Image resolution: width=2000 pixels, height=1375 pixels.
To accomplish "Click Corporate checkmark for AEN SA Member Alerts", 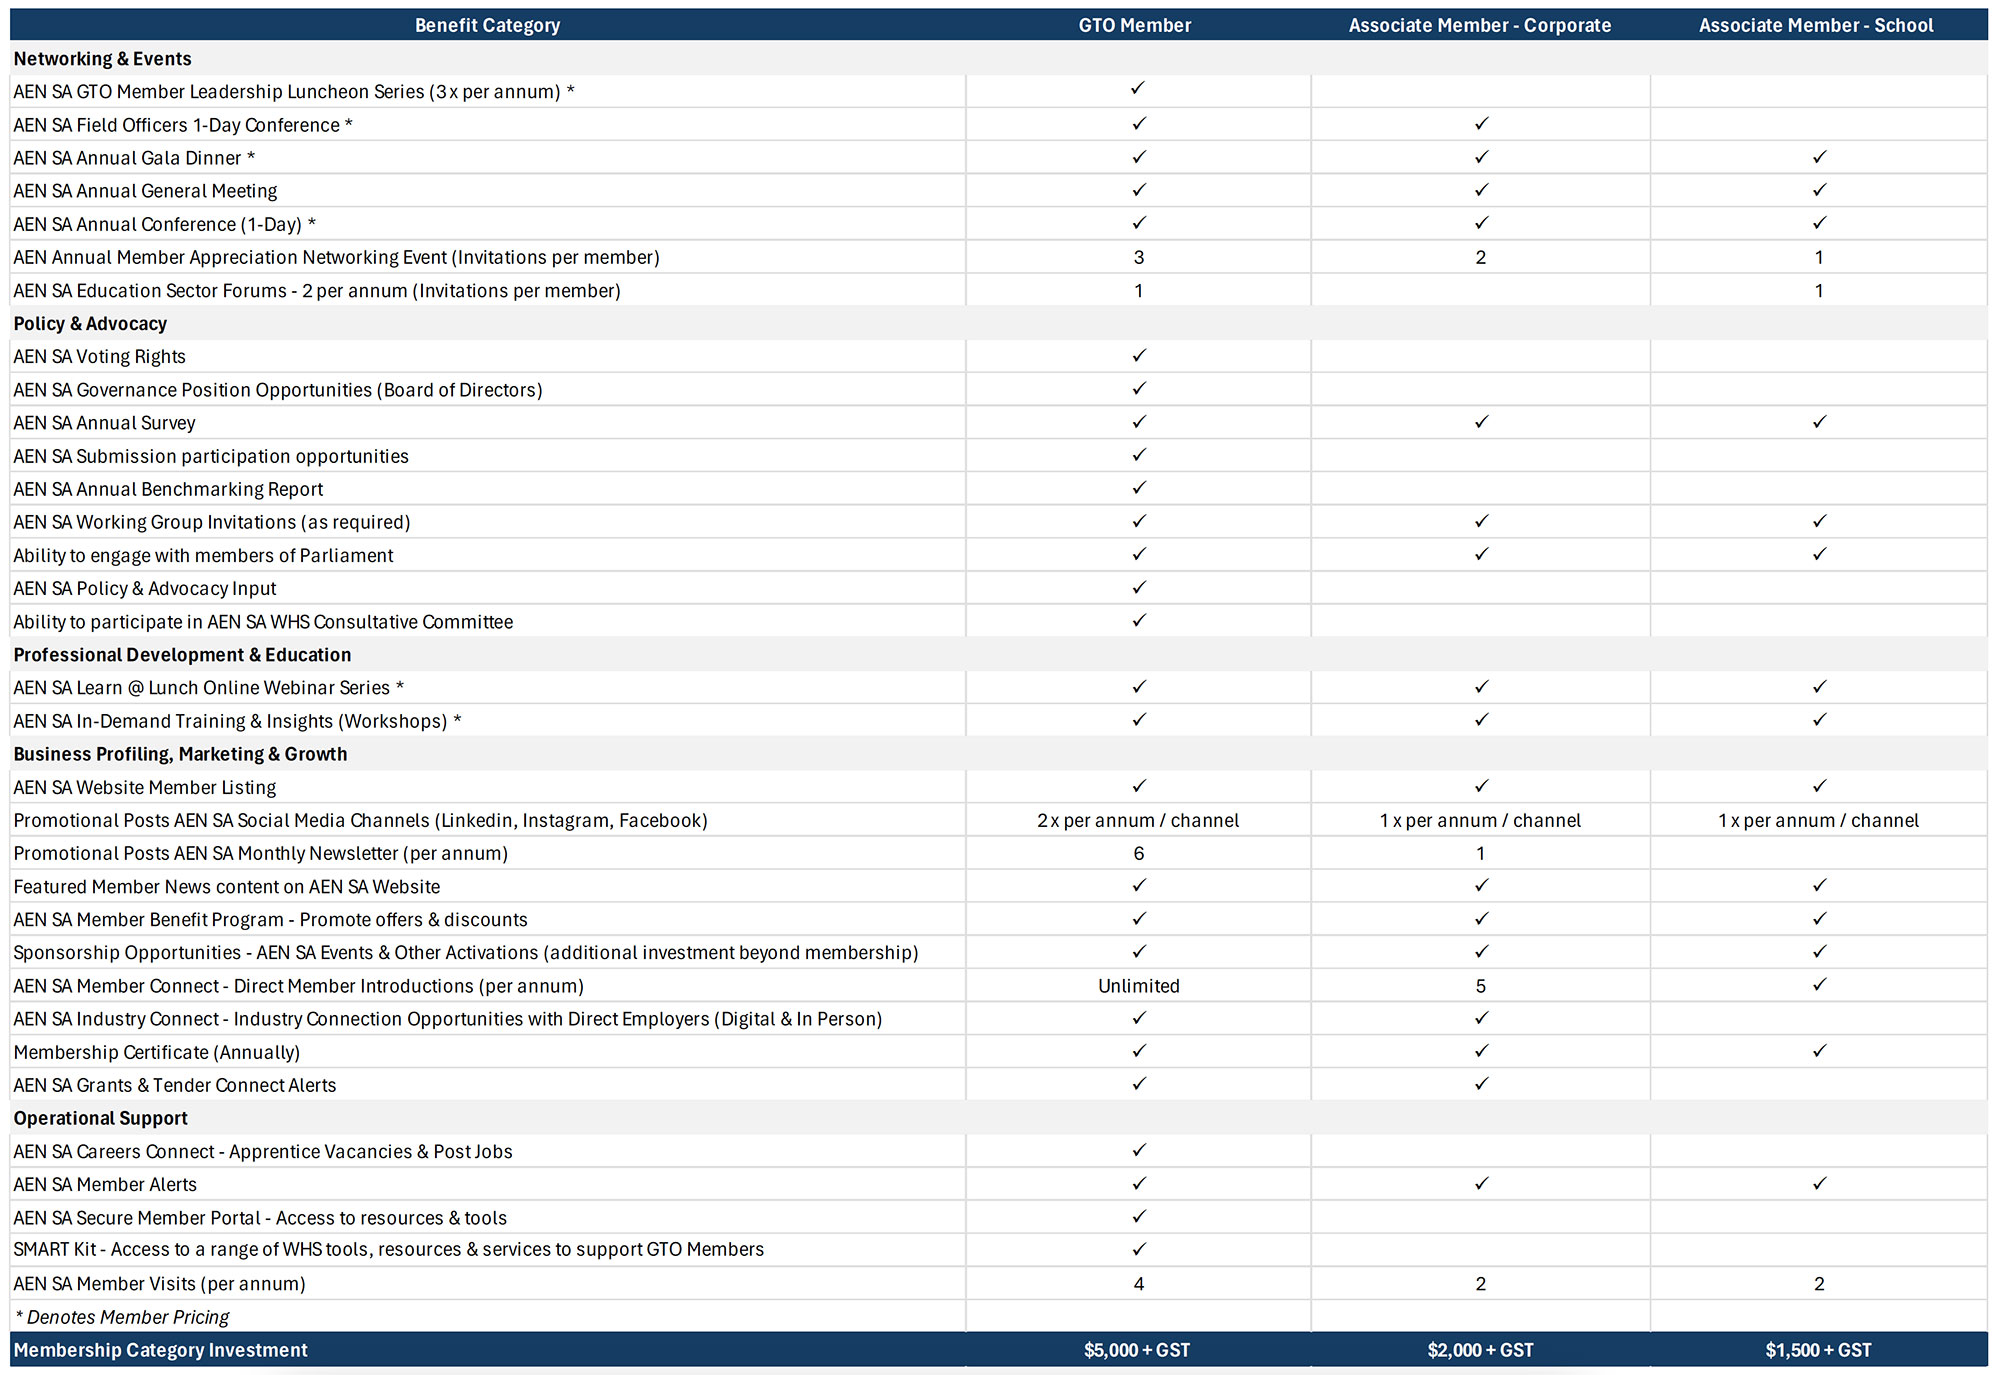I will pyautogui.click(x=1481, y=1184).
